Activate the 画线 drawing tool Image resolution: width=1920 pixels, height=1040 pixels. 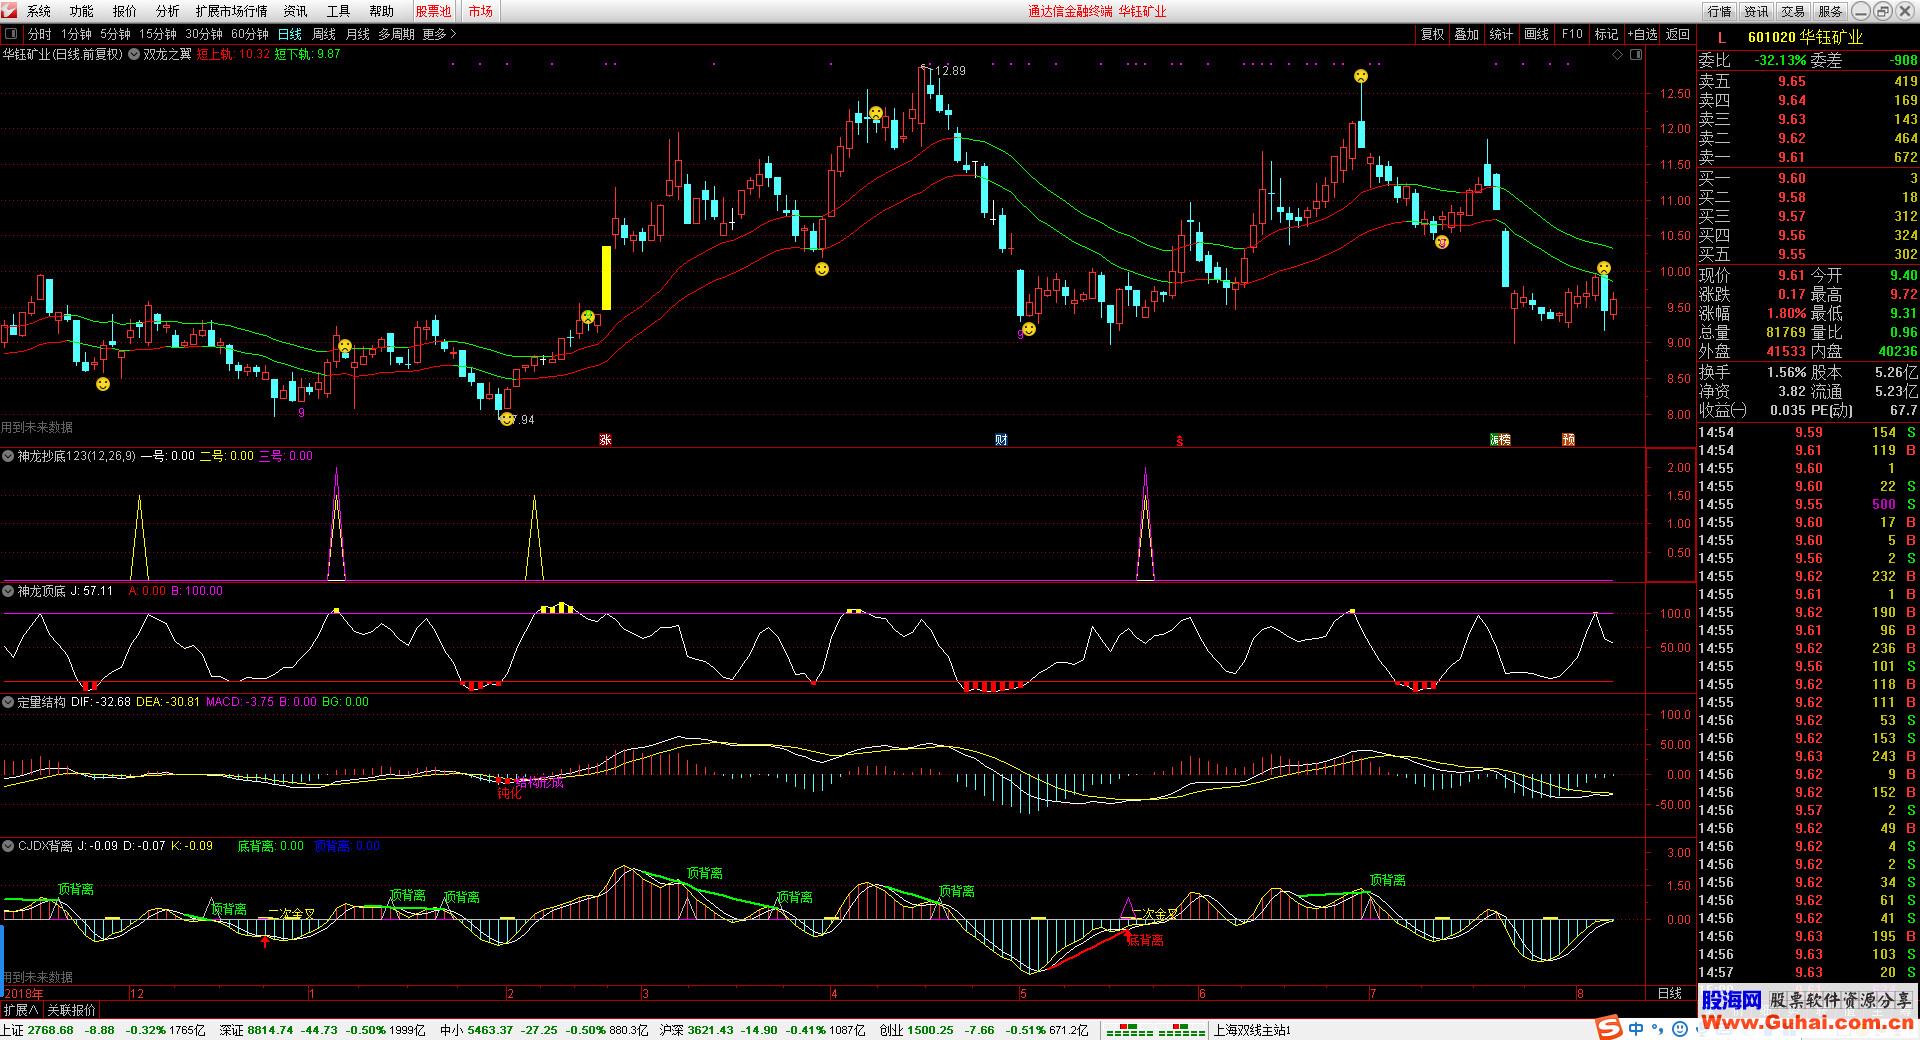pos(1537,34)
